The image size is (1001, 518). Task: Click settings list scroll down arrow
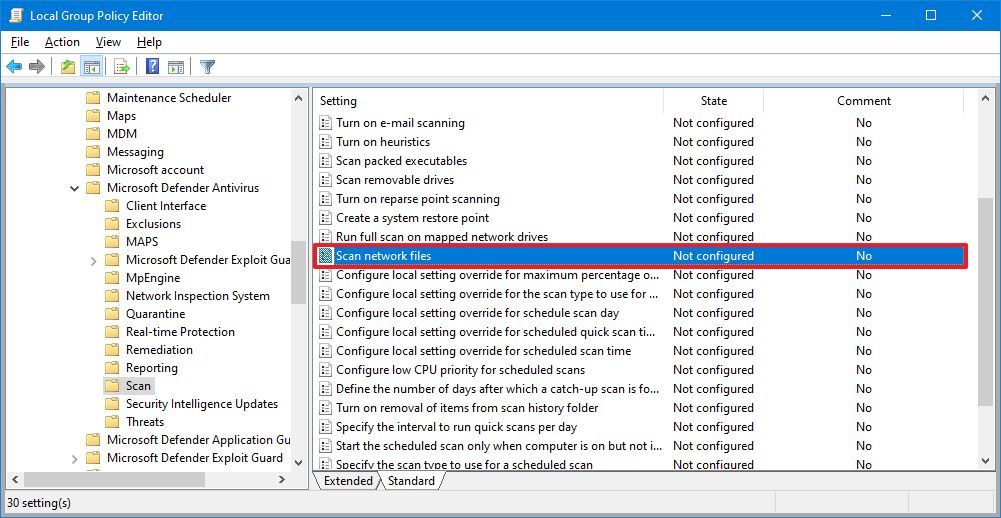tap(985, 459)
